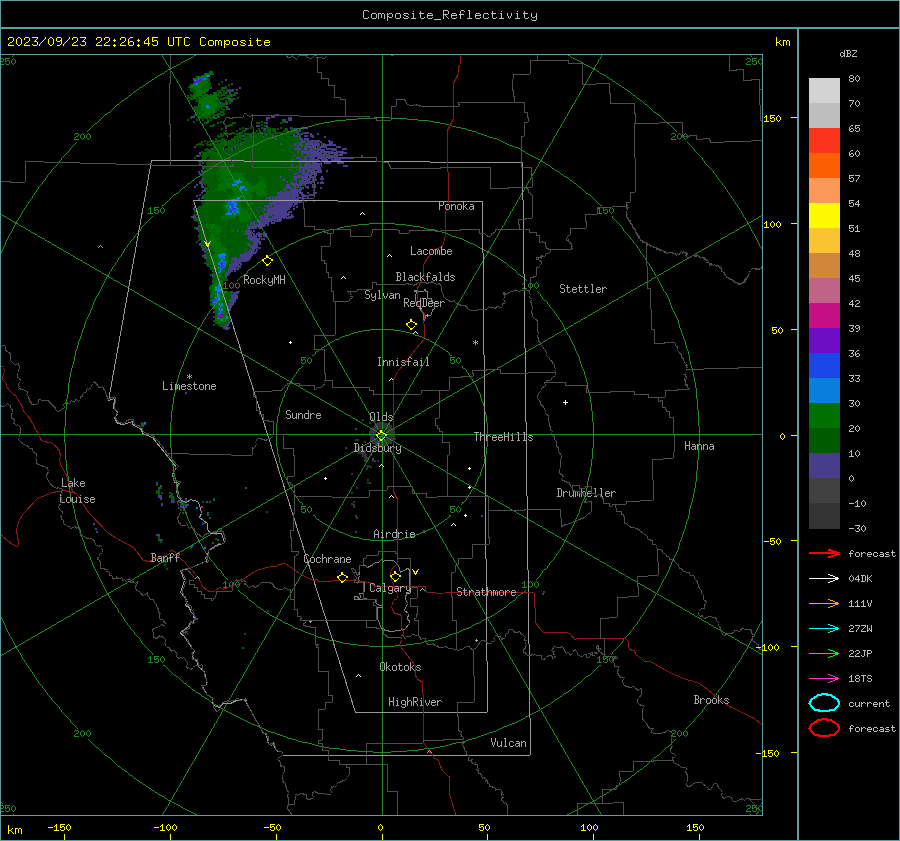The height and width of the screenshot is (841, 900).
Task: Click the Blackfalds town label
Action: tap(425, 277)
